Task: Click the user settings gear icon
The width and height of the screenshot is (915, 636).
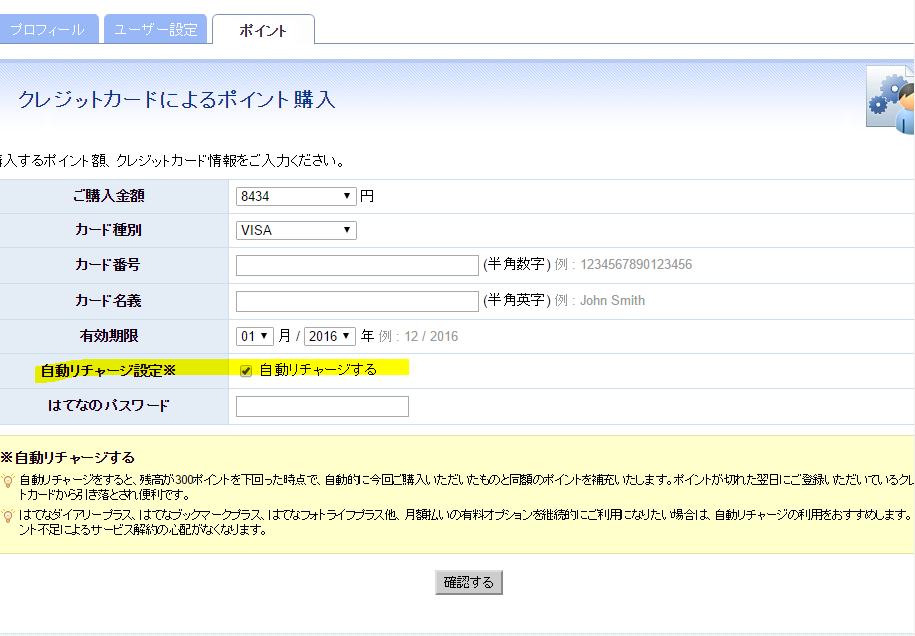Action: 890,100
